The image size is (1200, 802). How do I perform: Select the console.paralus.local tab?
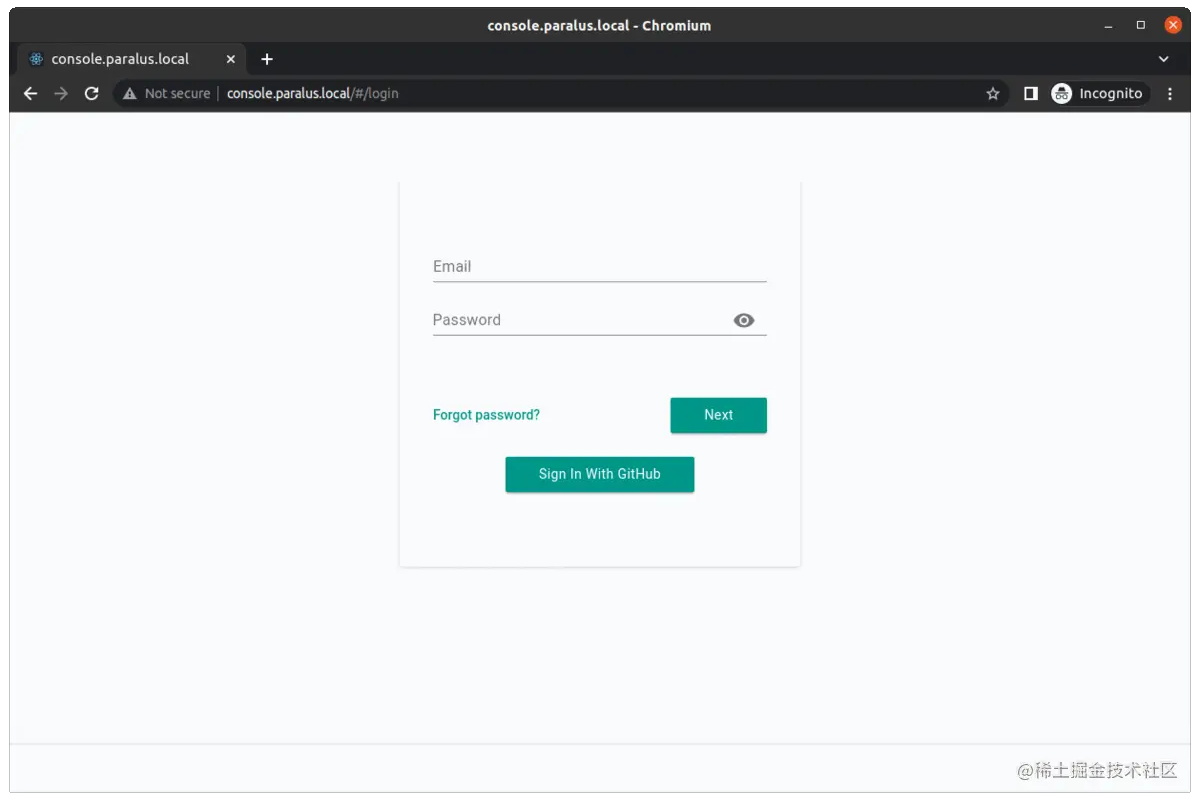coord(131,59)
